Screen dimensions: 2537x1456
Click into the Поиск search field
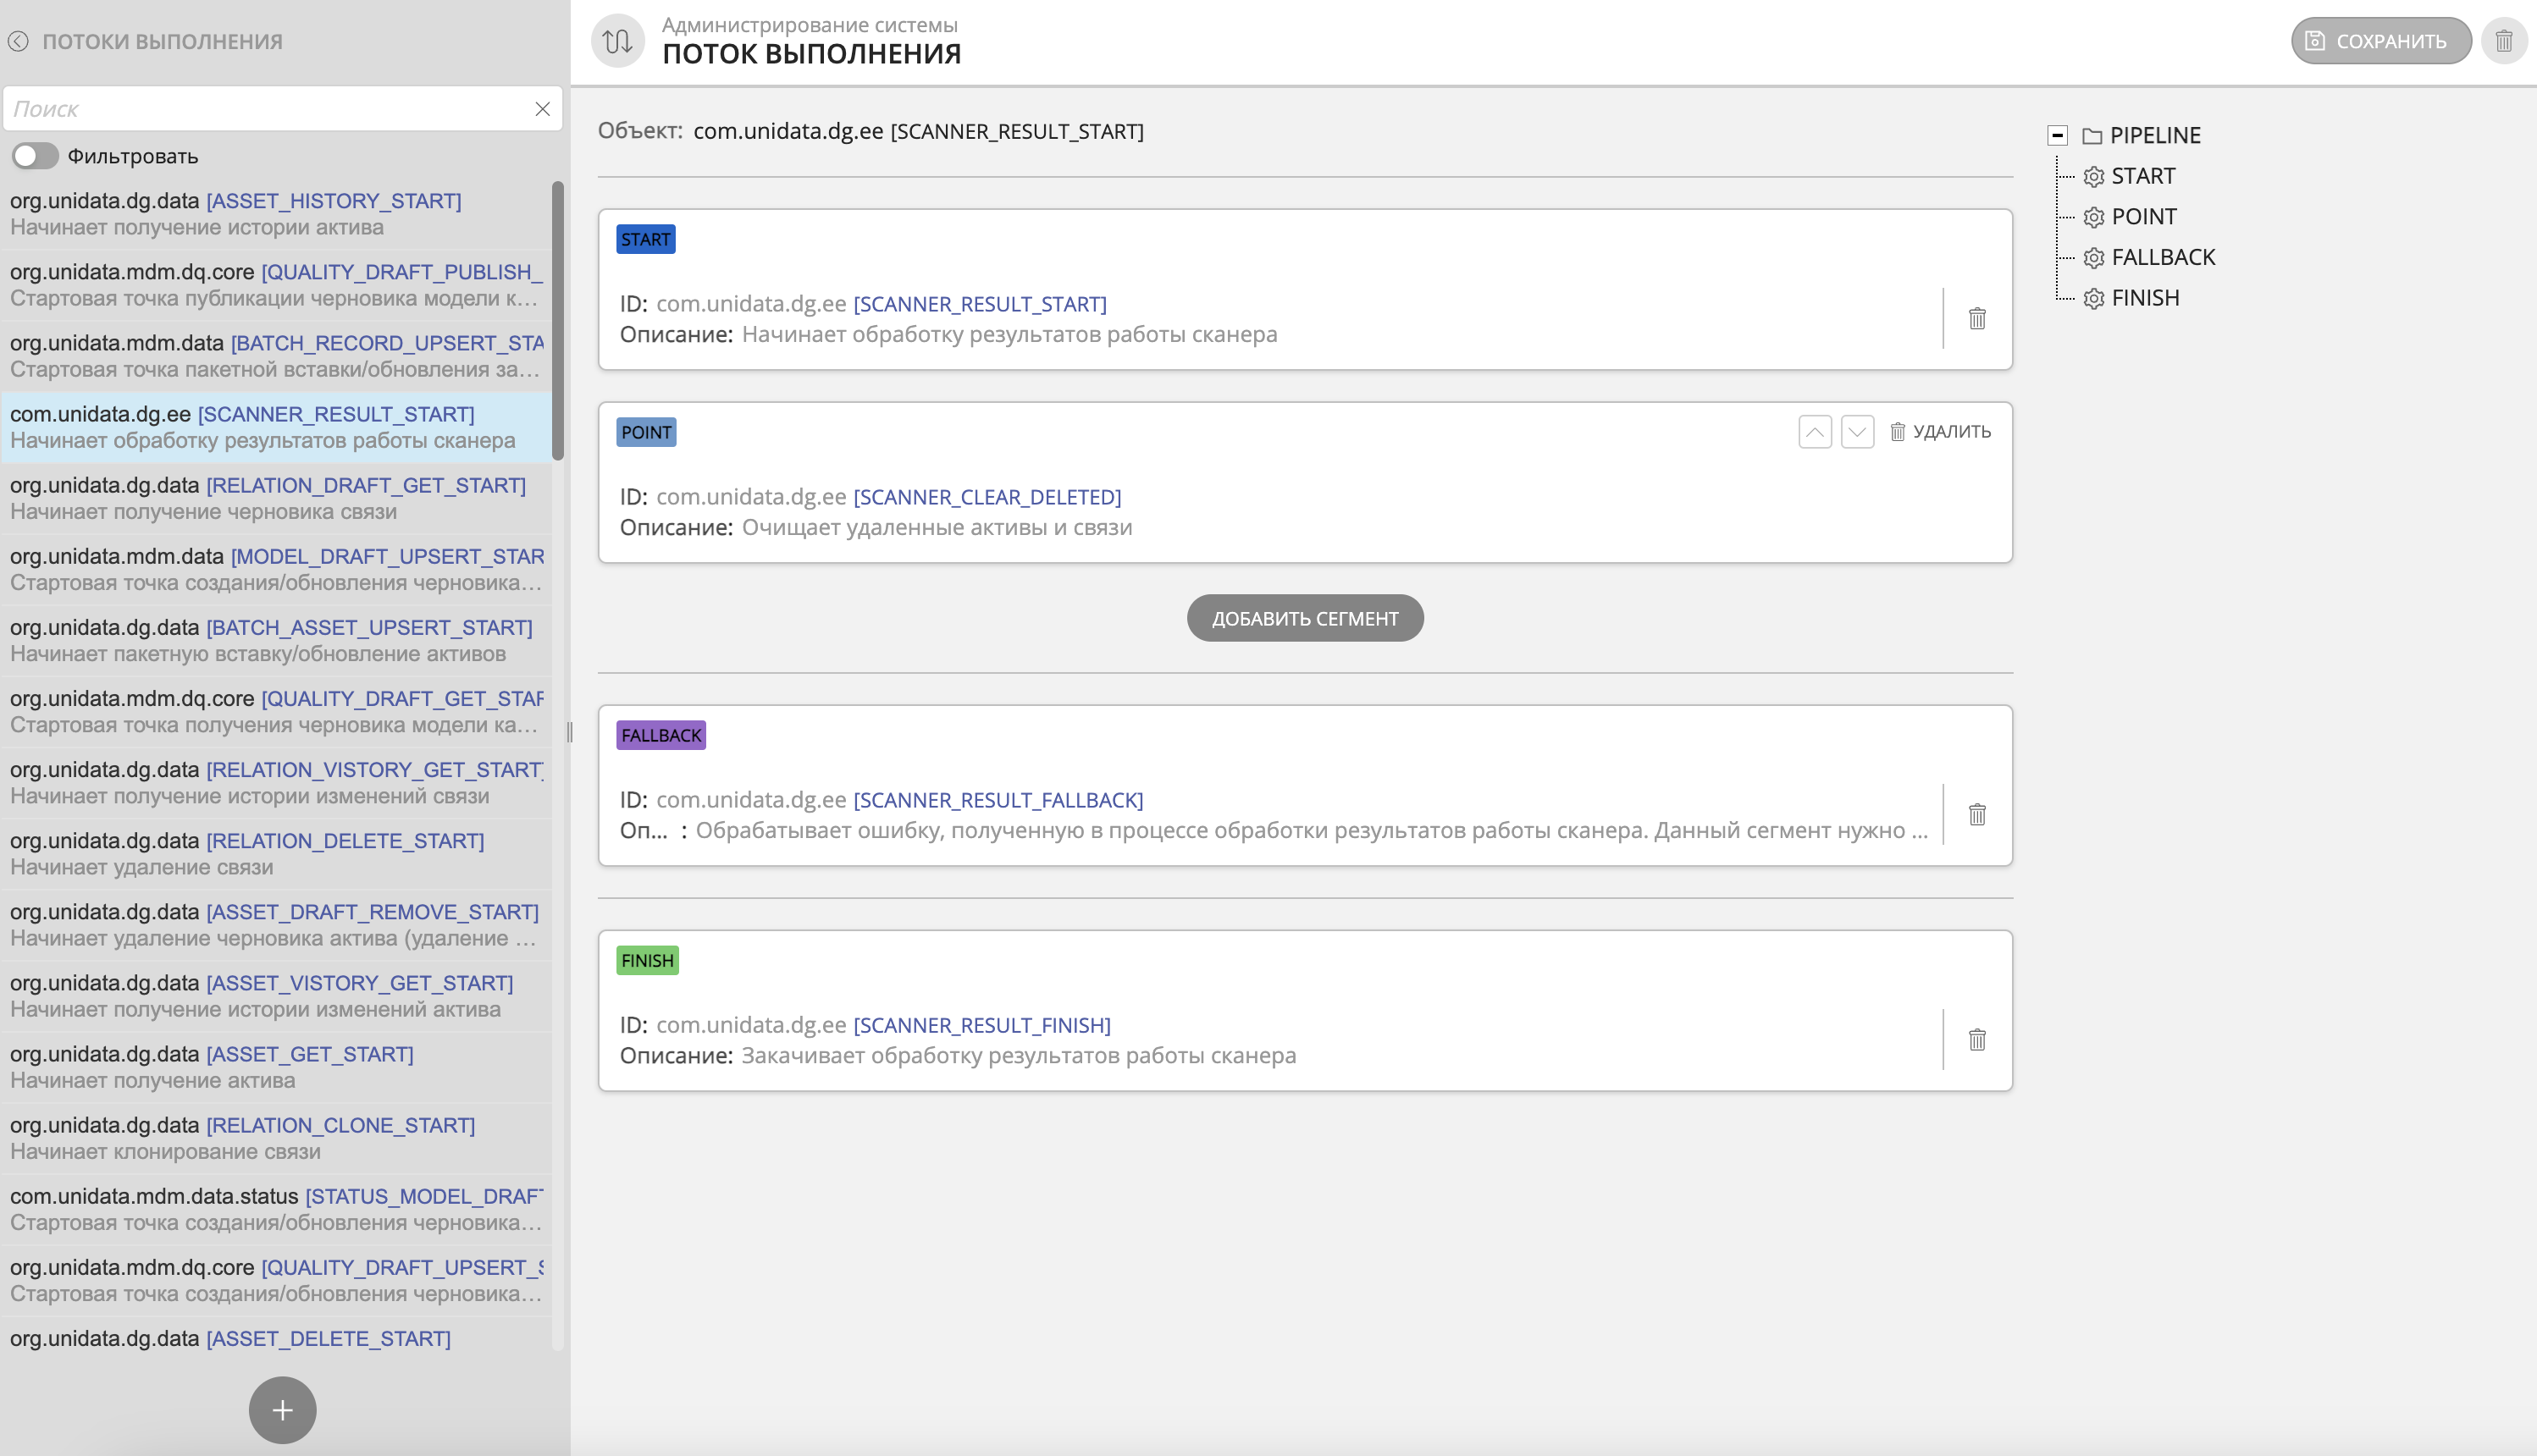click(x=270, y=109)
